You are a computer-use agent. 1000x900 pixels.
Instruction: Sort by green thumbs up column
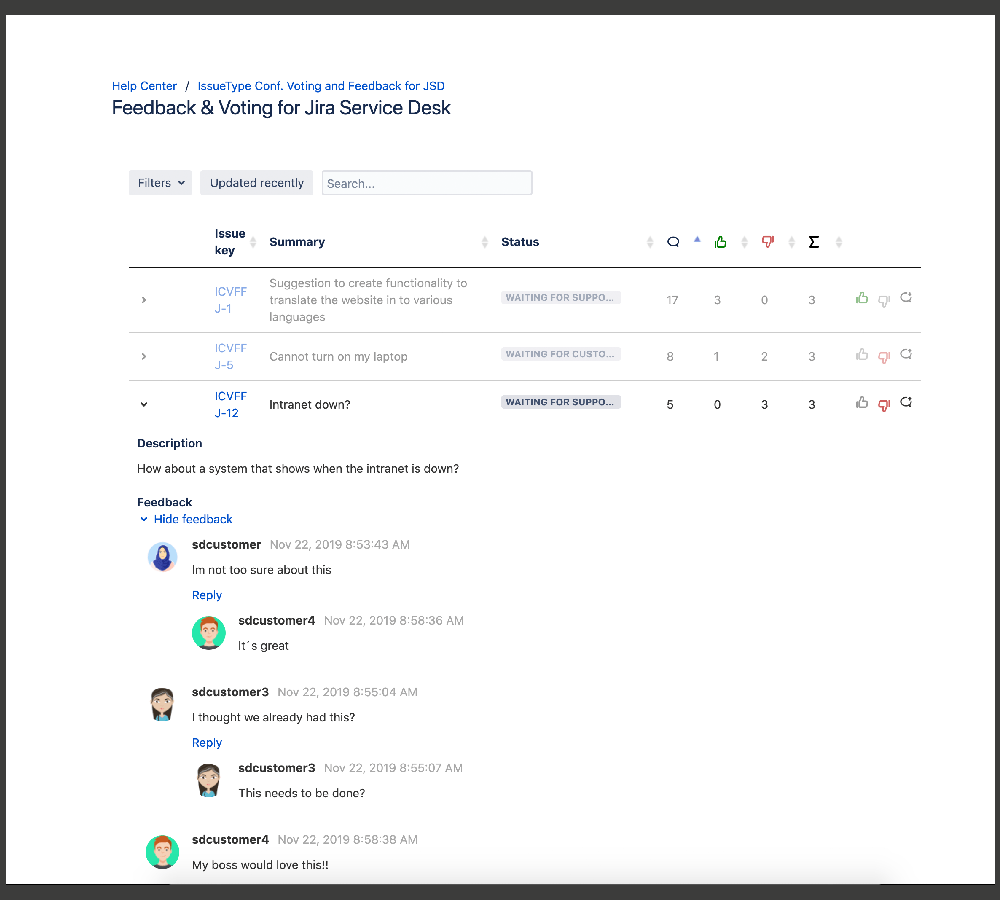tap(721, 242)
